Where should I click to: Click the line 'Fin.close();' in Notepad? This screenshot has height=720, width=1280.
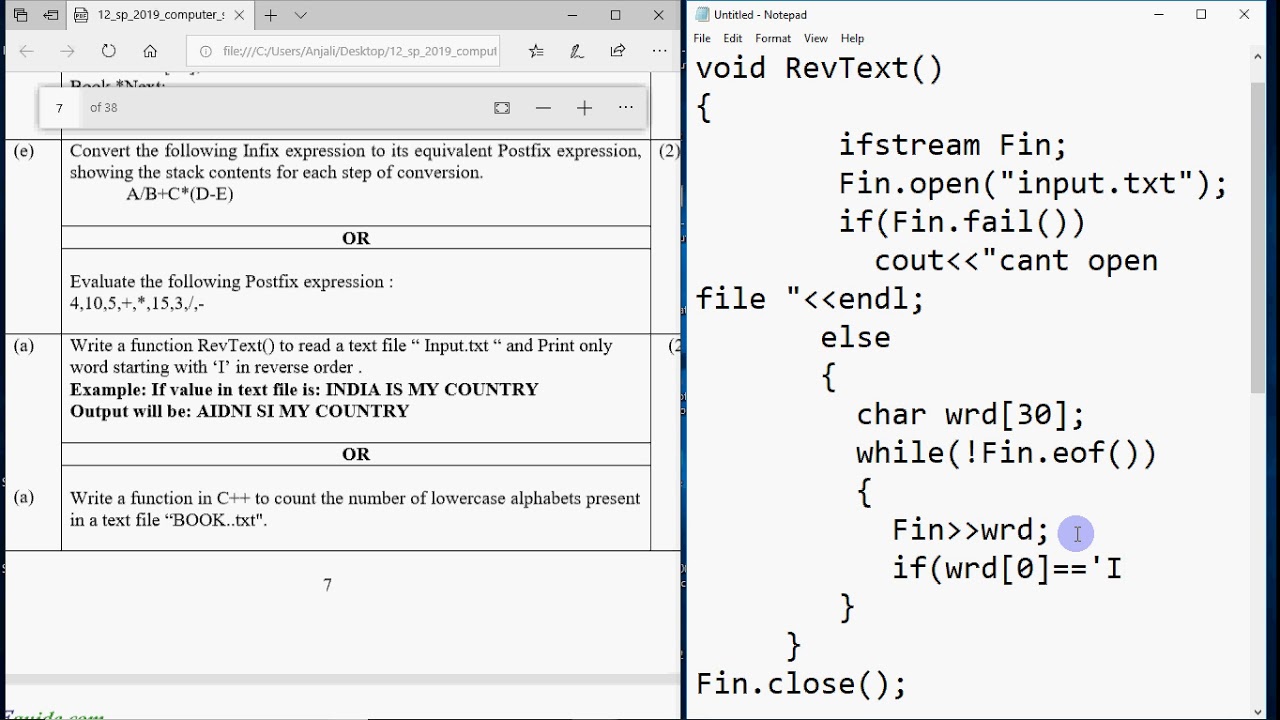(801, 684)
